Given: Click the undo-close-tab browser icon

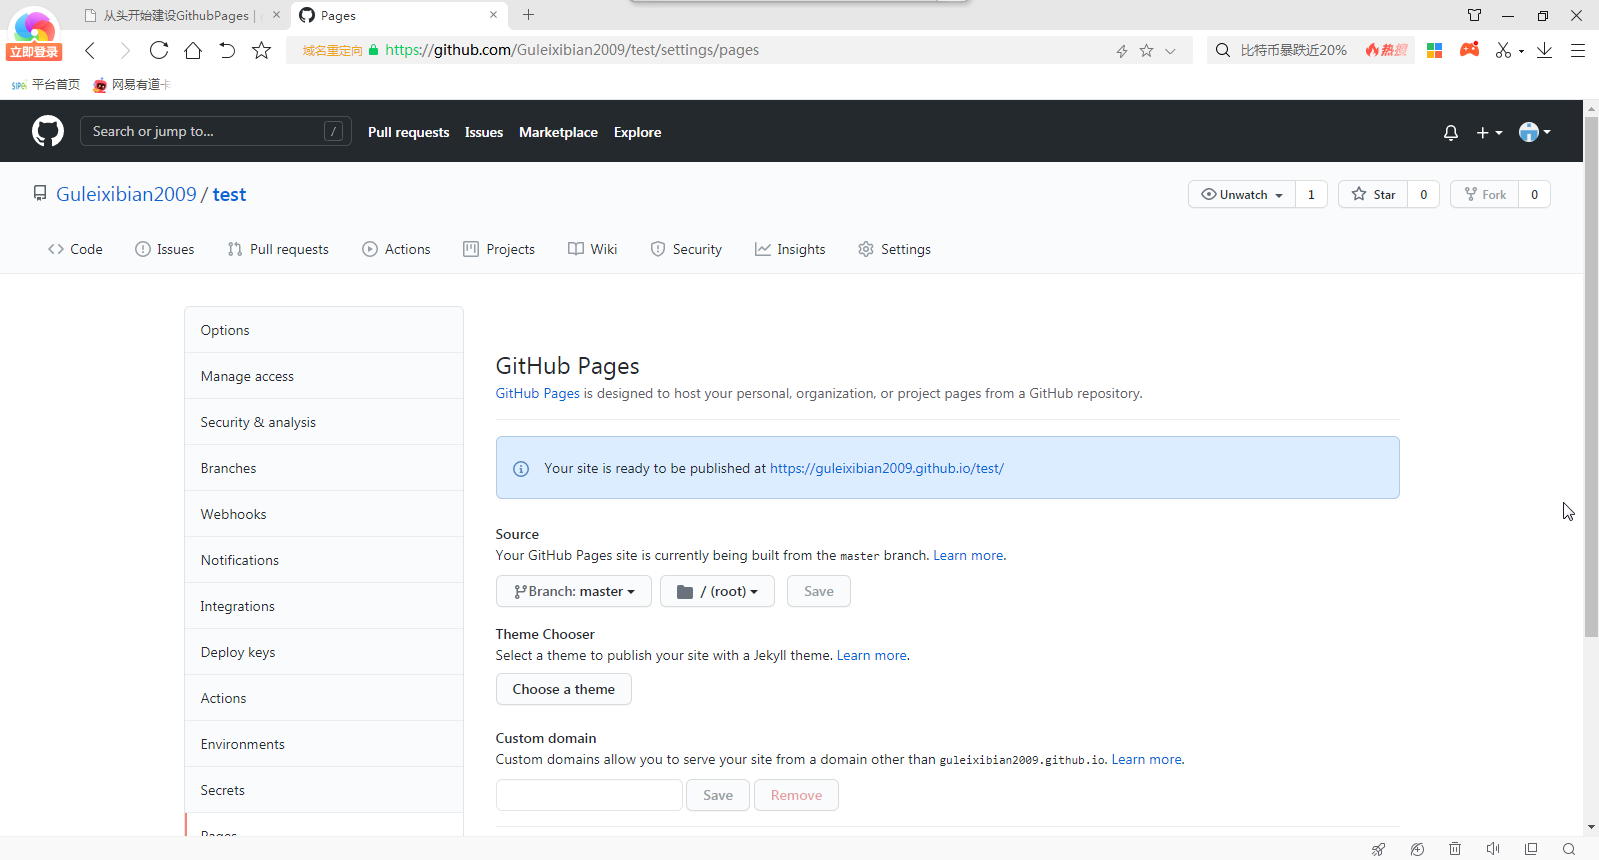Looking at the screenshot, I should (x=227, y=50).
